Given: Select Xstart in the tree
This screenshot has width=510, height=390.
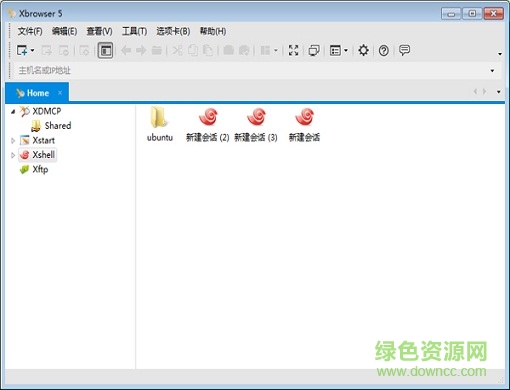Looking at the screenshot, I should click(x=43, y=140).
